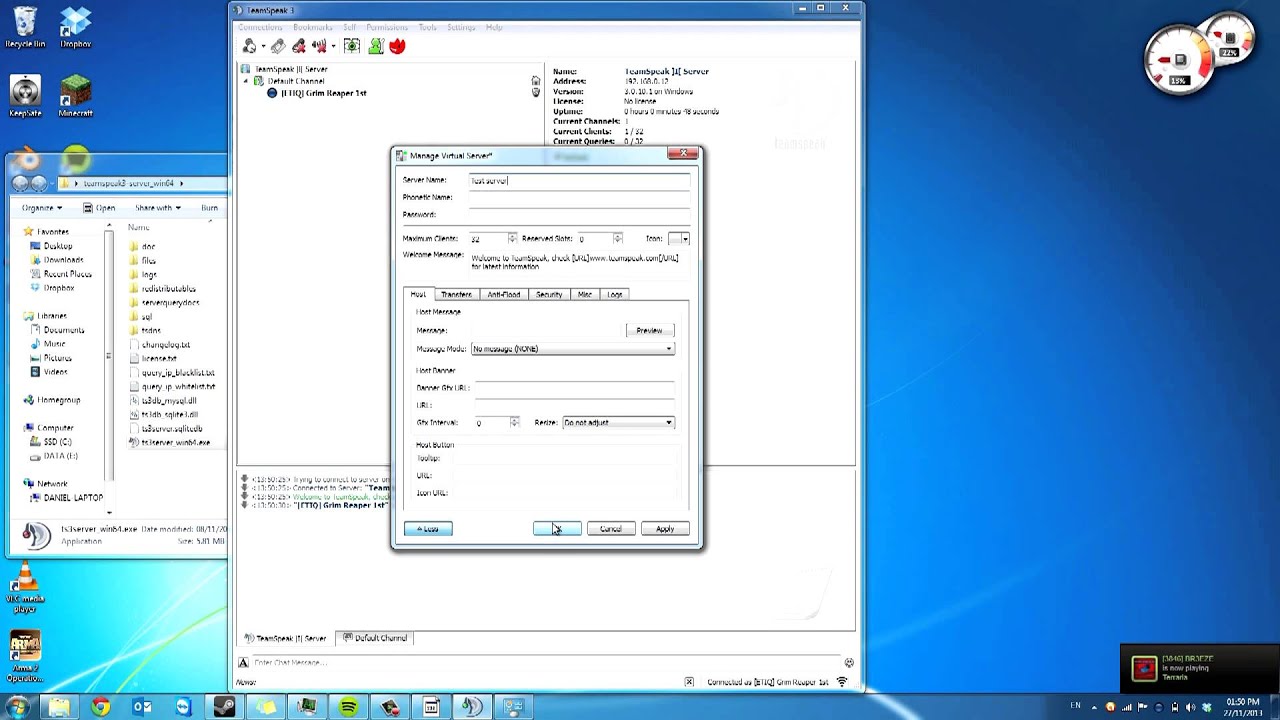Click the emoticon icon beside chat input
The height and width of the screenshot is (720, 1280).
point(849,663)
